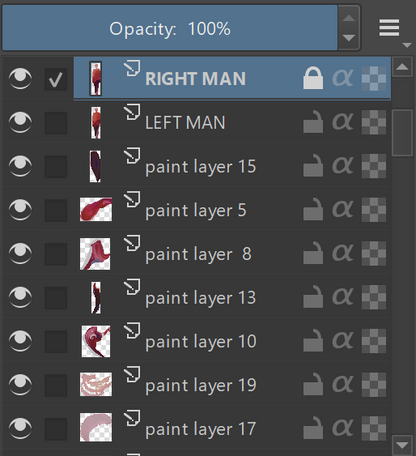Select the paint layer 5 layer name
The image size is (416, 456).
196,211
